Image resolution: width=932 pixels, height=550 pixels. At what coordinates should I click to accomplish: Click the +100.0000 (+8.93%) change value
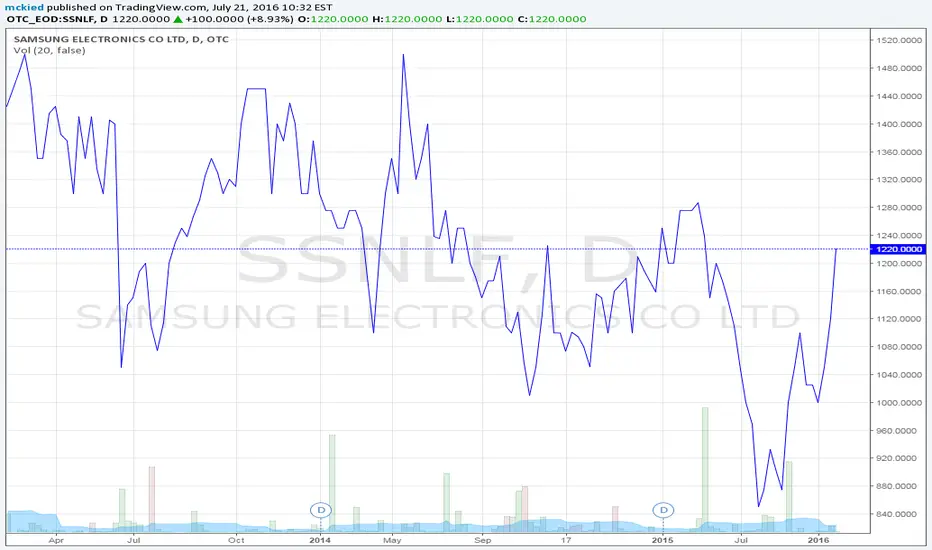(x=240, y=19)
